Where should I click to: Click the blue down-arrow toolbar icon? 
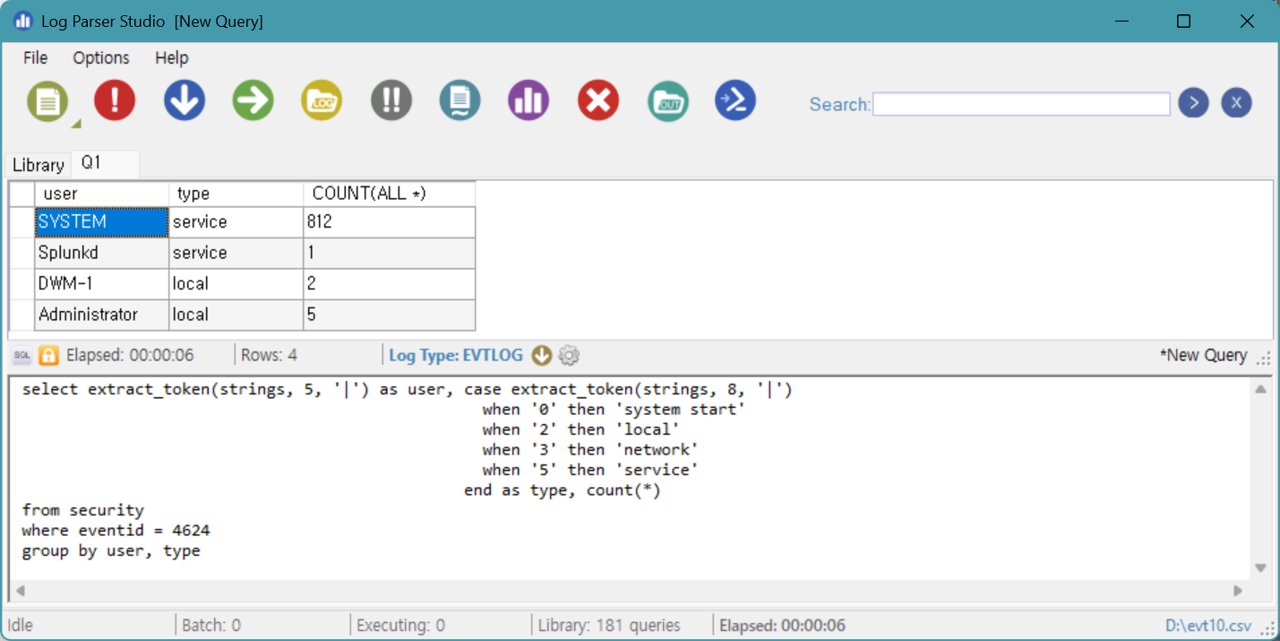pos(184,101)
